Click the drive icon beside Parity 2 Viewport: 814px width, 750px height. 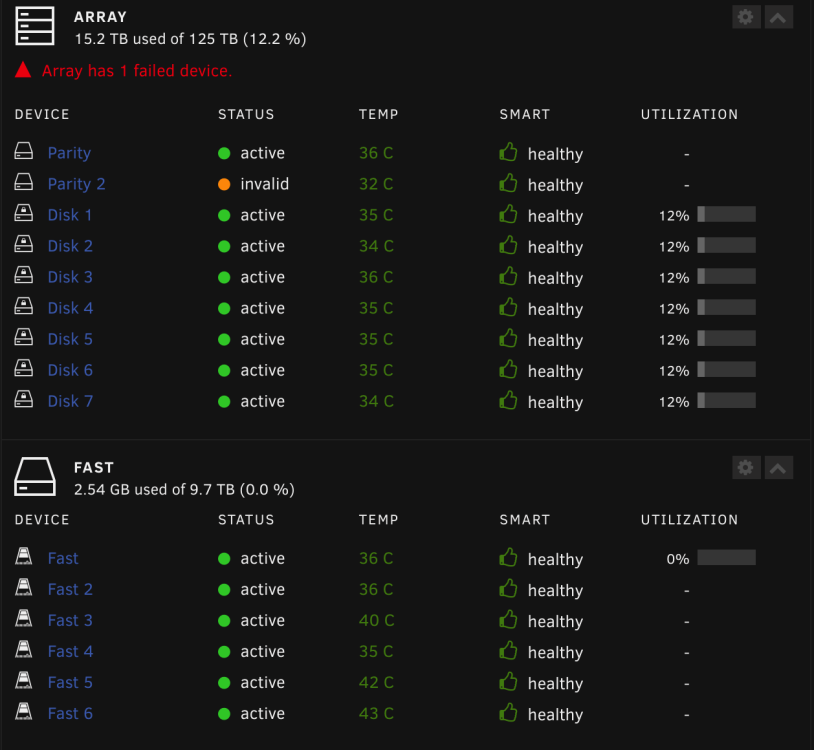(x=23, y=182)
